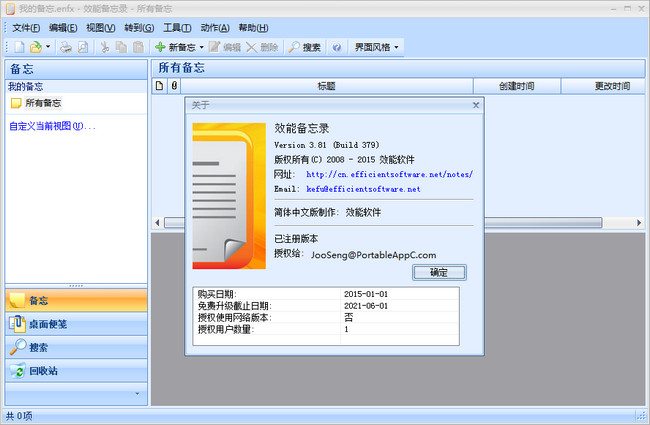Open the 界面风格 interface style dropdown

click(376, 47)
